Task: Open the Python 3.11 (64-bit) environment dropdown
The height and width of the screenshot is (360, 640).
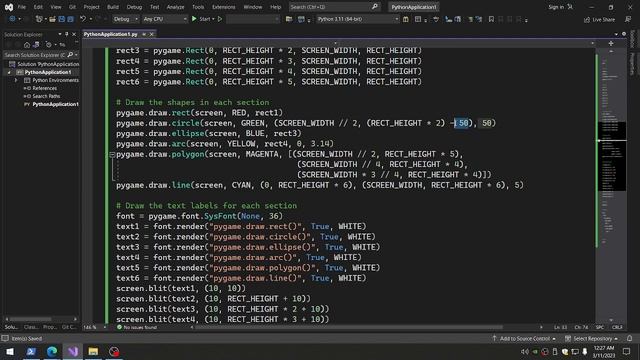Action: point(358,19)
